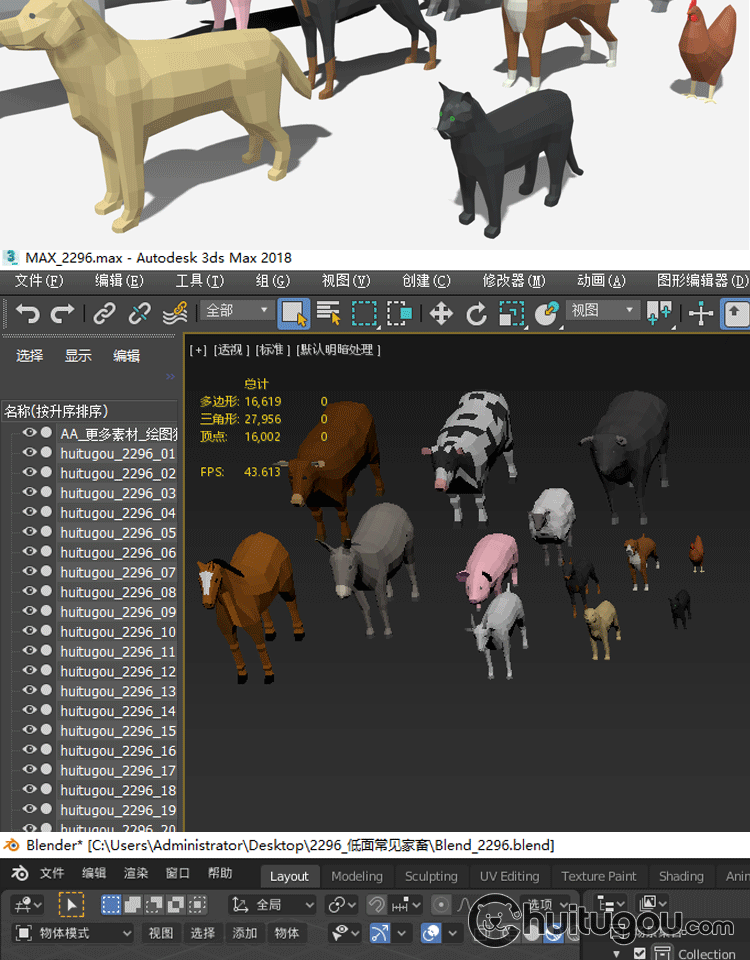Open Select by Name list tool

click(x=328, y=313)
